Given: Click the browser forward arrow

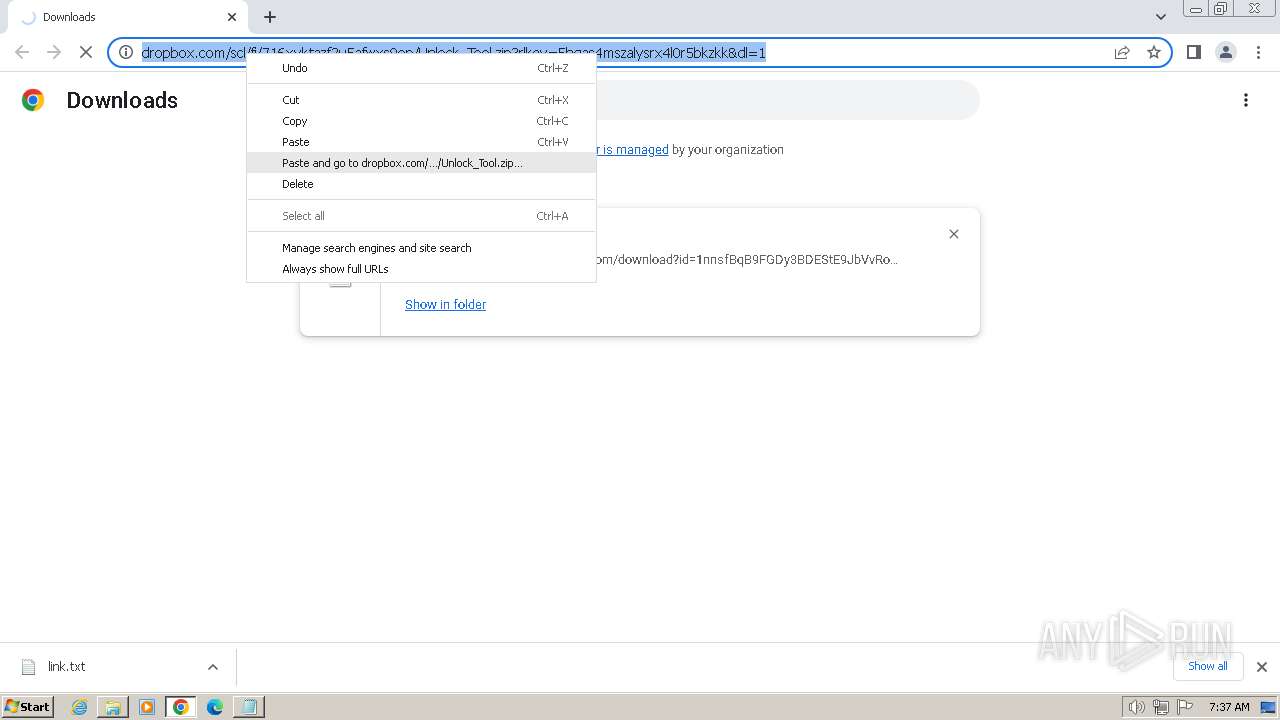Looking at the screenshot, I should pyautogui.click(x=54, y=52).
